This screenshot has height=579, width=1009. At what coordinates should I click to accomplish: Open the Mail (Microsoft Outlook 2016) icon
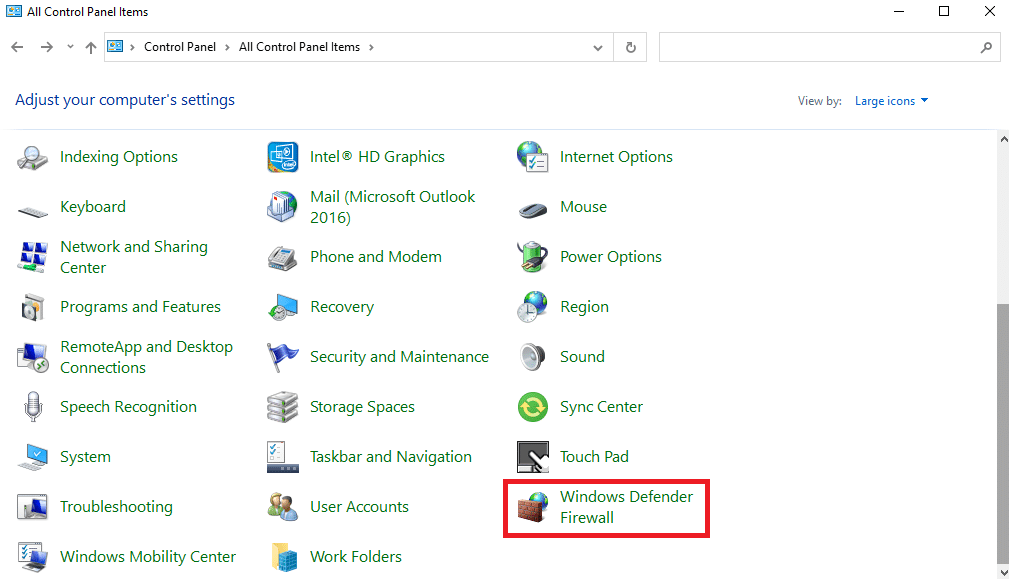(282, 207)
